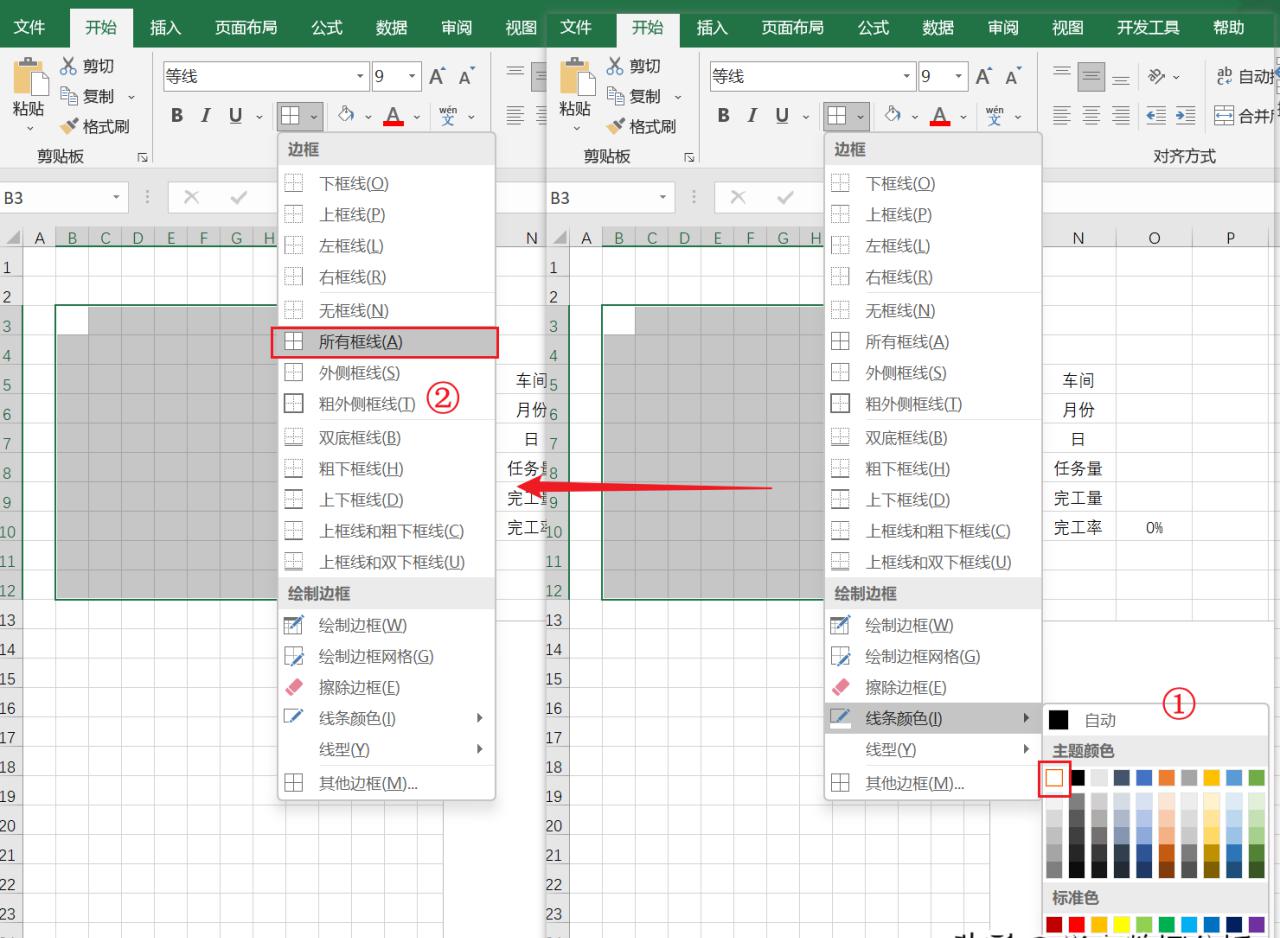Choose 双底框线 in right window menu
Screen dimensions: 1280x938
933,437
